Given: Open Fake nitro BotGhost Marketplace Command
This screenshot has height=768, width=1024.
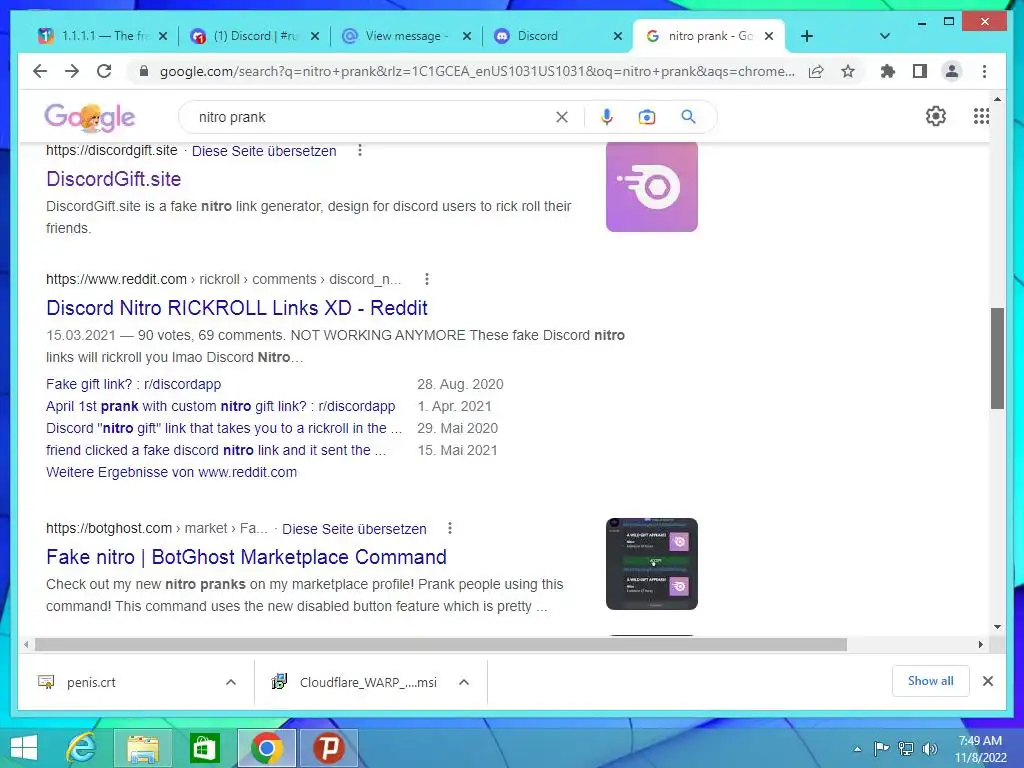Looking at the screenshot, I should click(246, 557).
